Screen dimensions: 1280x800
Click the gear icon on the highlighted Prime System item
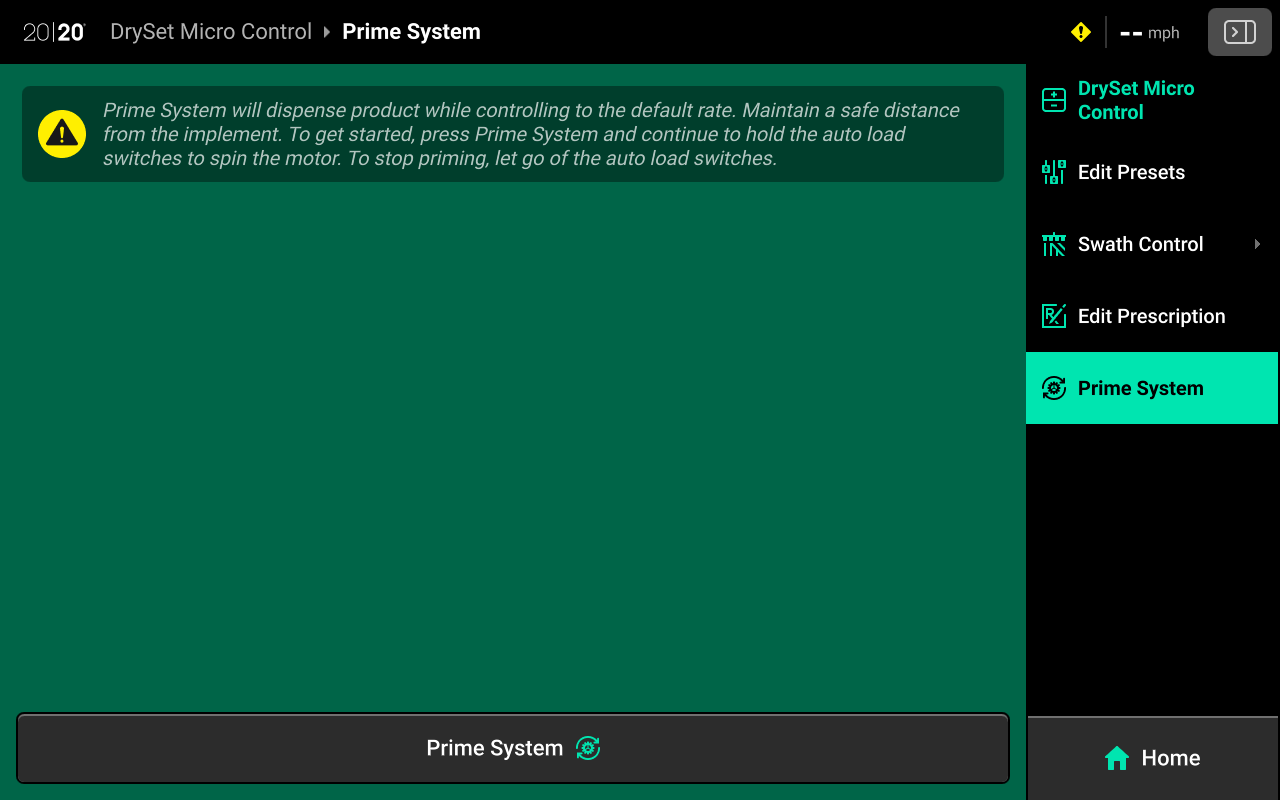click(1054, 388)
